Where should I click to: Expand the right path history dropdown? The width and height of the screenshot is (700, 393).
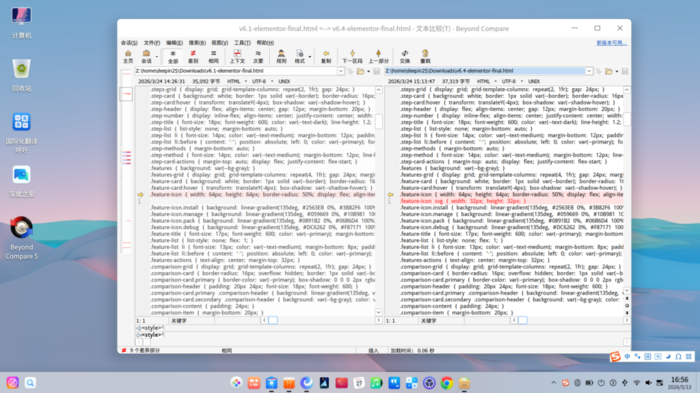pos(589,71)
